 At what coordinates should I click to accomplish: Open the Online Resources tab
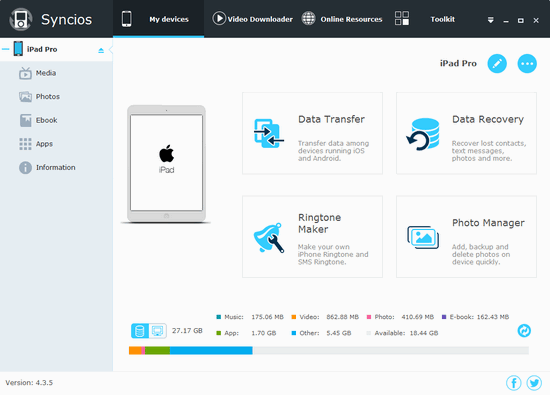click(342, 19)
